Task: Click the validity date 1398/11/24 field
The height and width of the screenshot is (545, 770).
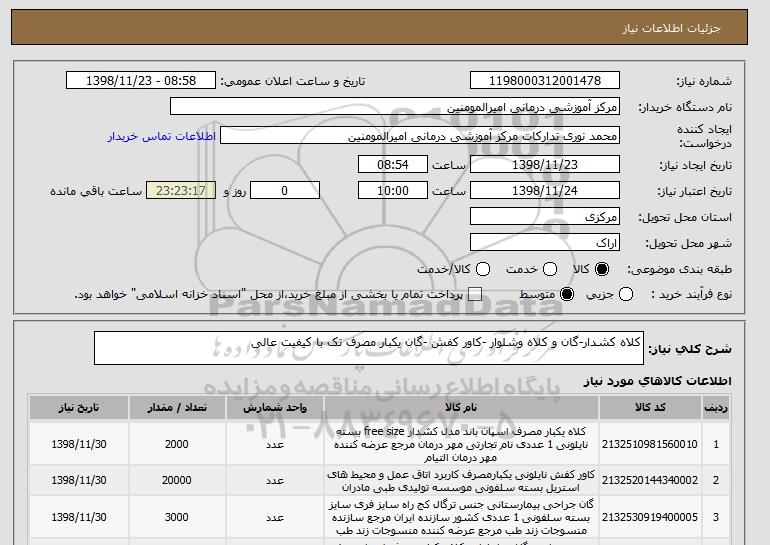Action: coord(545,191)
